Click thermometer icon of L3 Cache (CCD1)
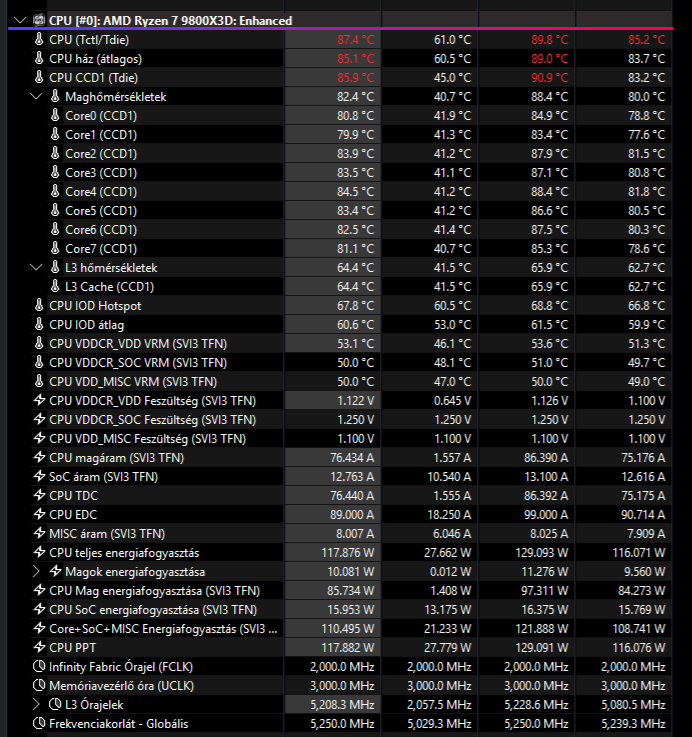This screenshot has width=692, height=737. tap(55, 287)
